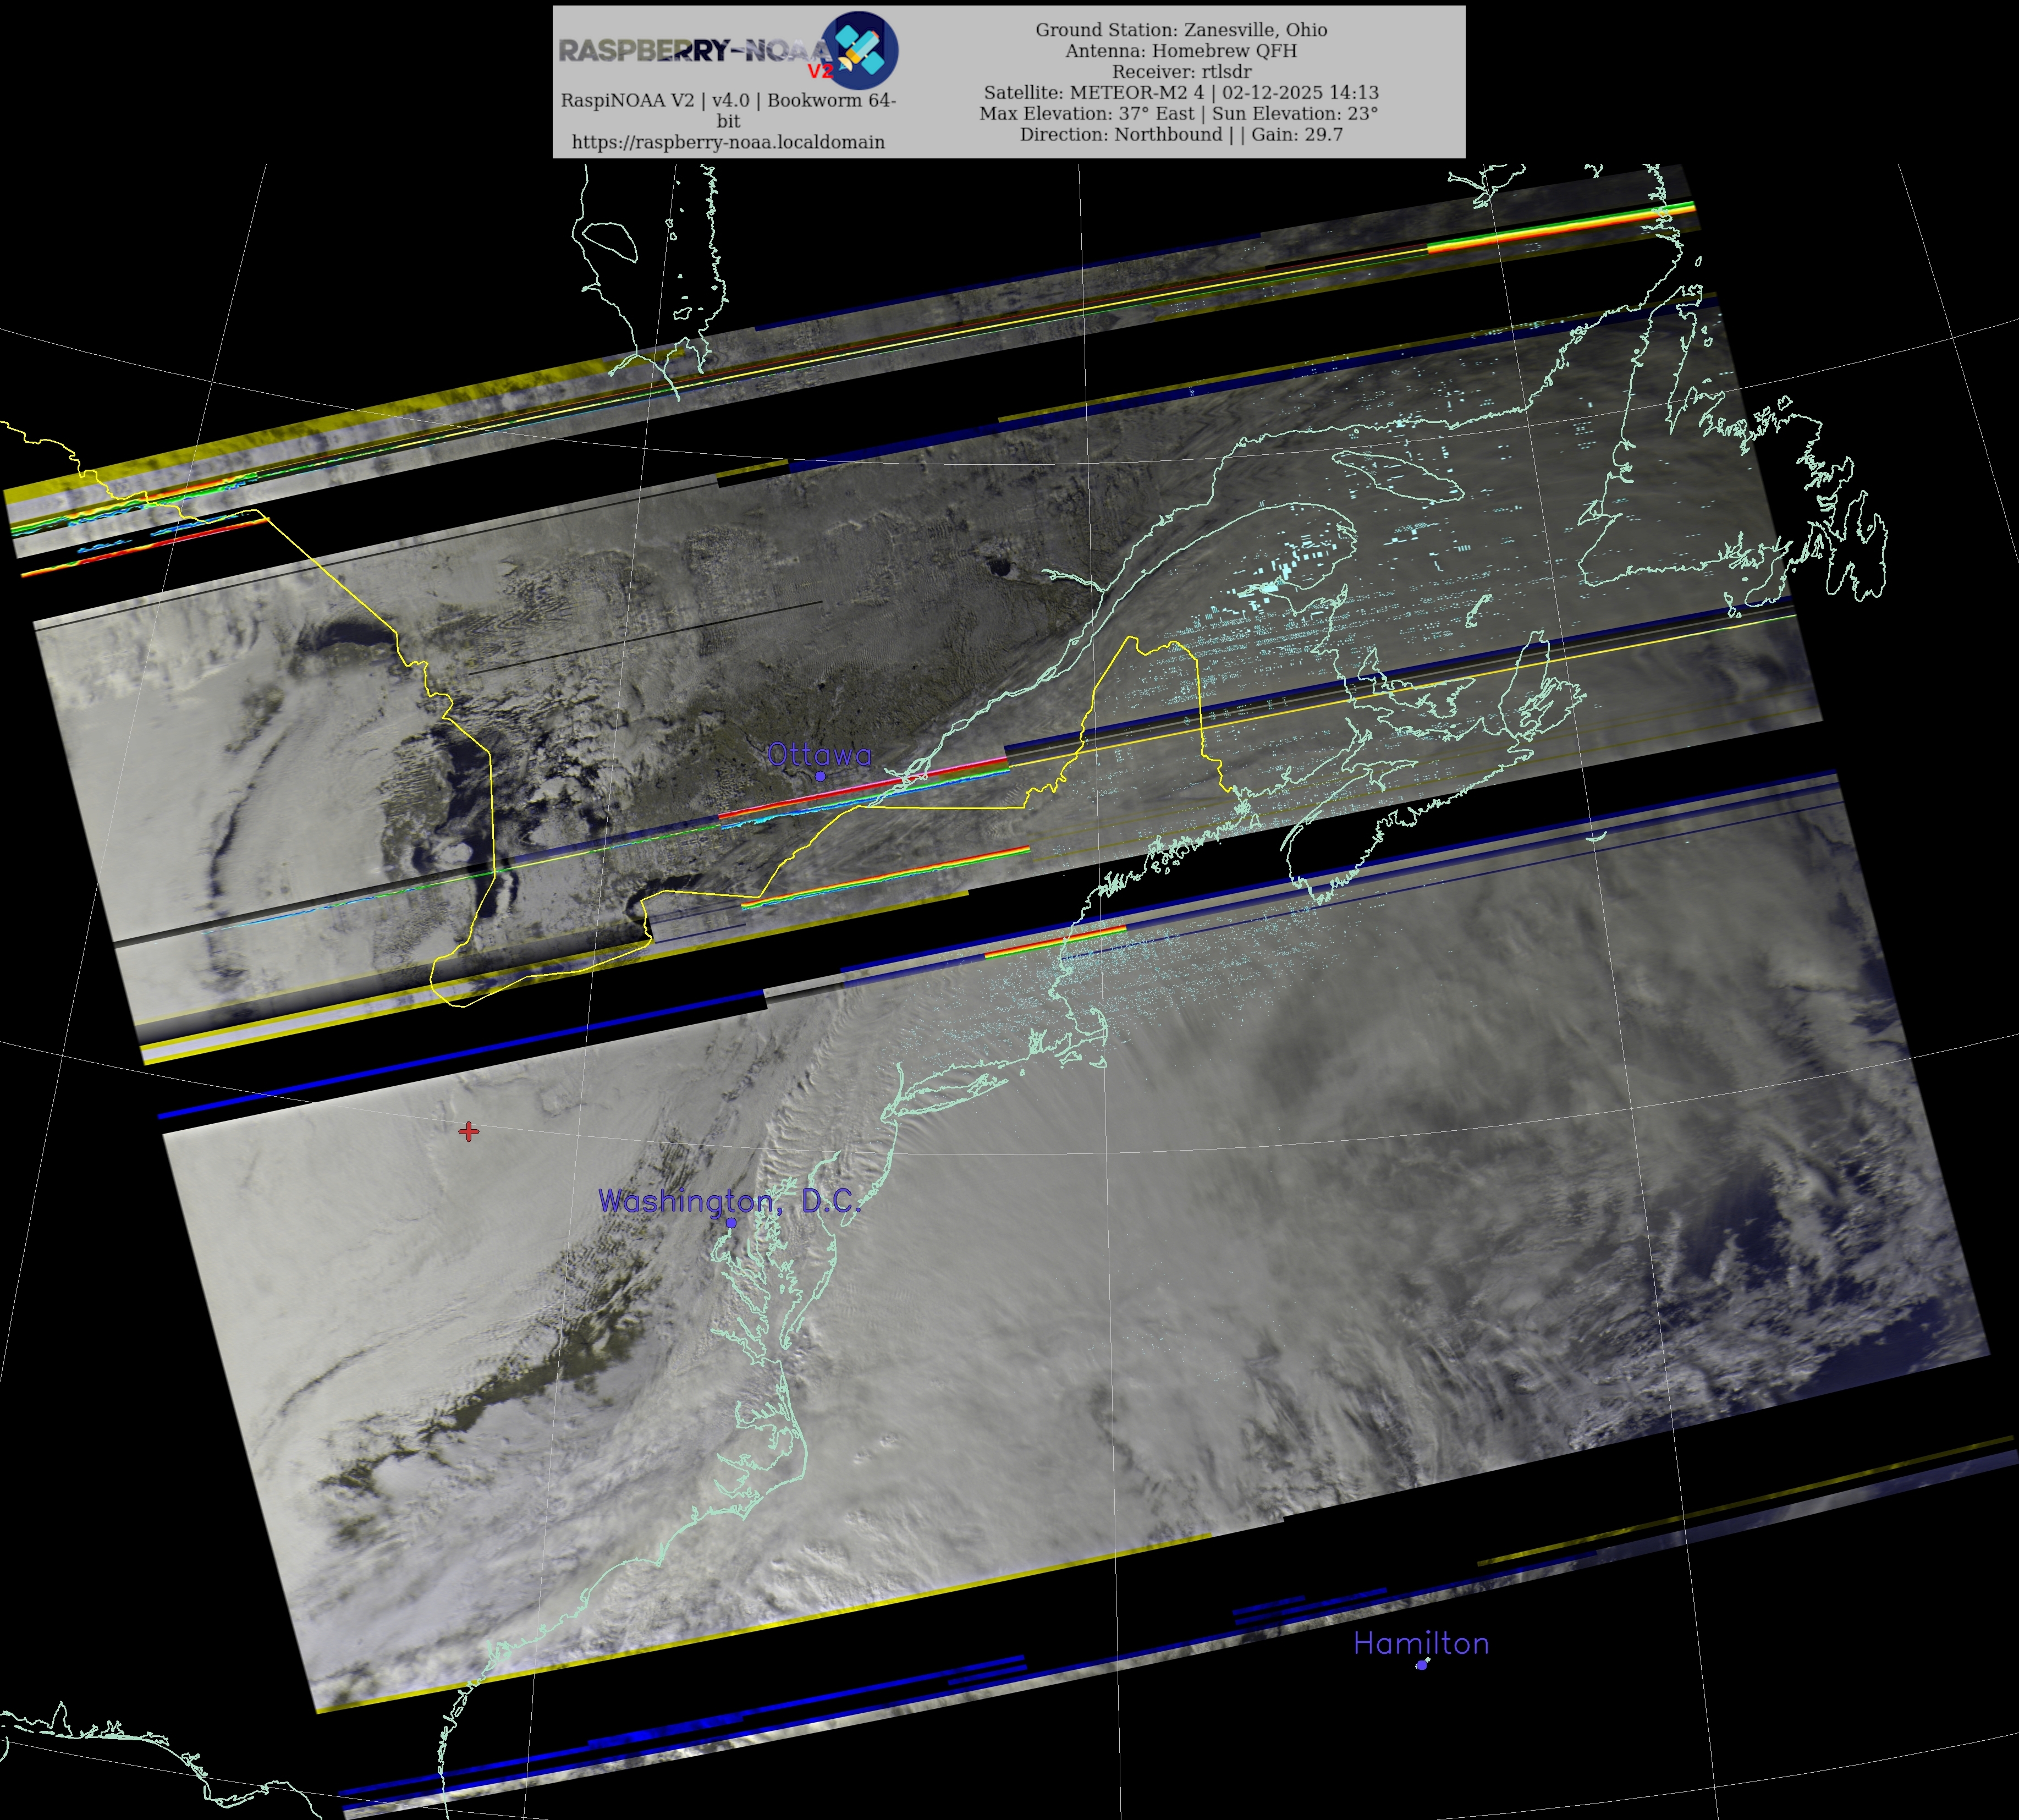The width and height of the screenshot is (2019, 1820).
Task: Click the Hamilton city dot marker
Action: point(1421,1665)
